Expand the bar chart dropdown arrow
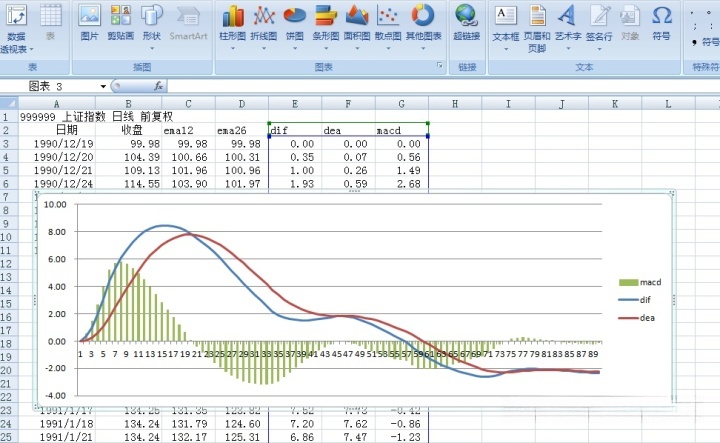The image size is (720, 443). pos(326,48)
